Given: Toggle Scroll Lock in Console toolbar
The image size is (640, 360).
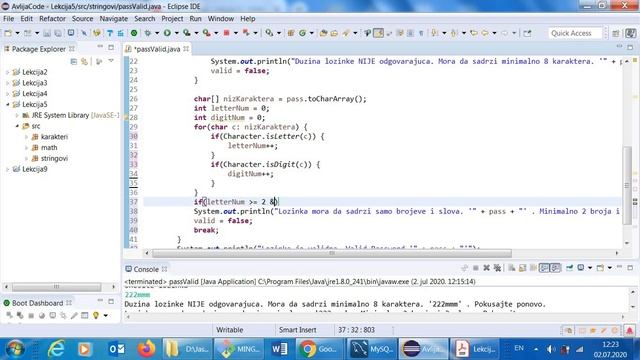Looking at the screenshot, I should 522,268.
